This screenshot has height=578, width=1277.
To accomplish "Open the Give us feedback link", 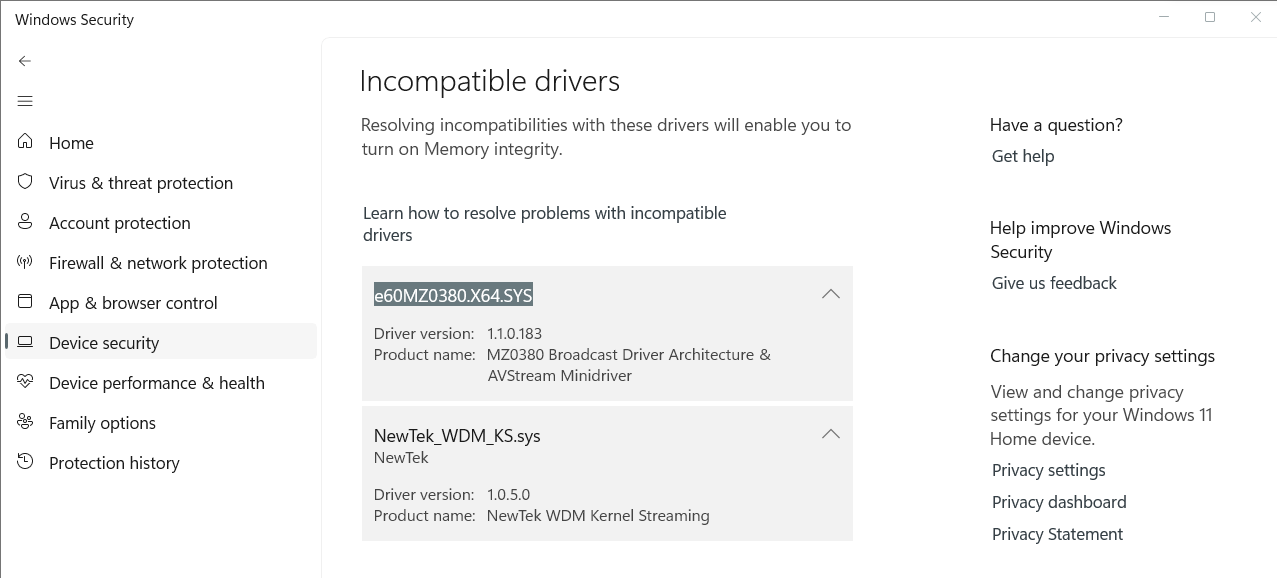I will [x=1054, y=283].
